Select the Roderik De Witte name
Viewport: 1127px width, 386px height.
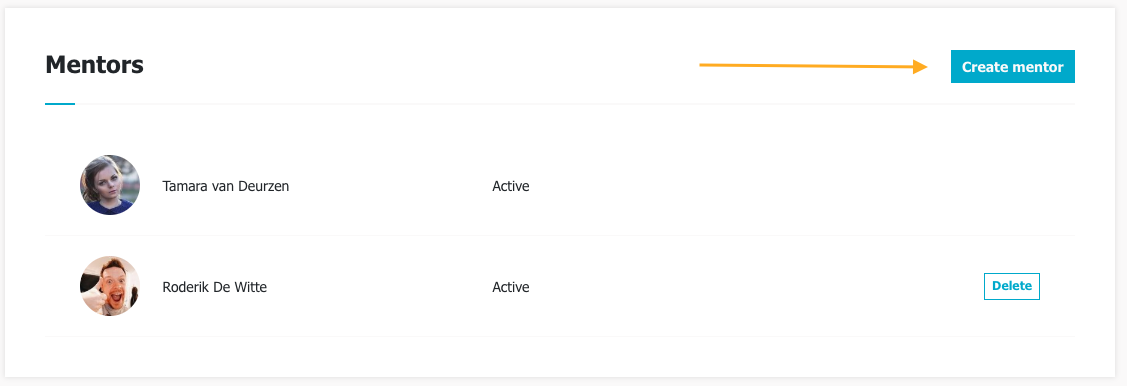(215, 287)
